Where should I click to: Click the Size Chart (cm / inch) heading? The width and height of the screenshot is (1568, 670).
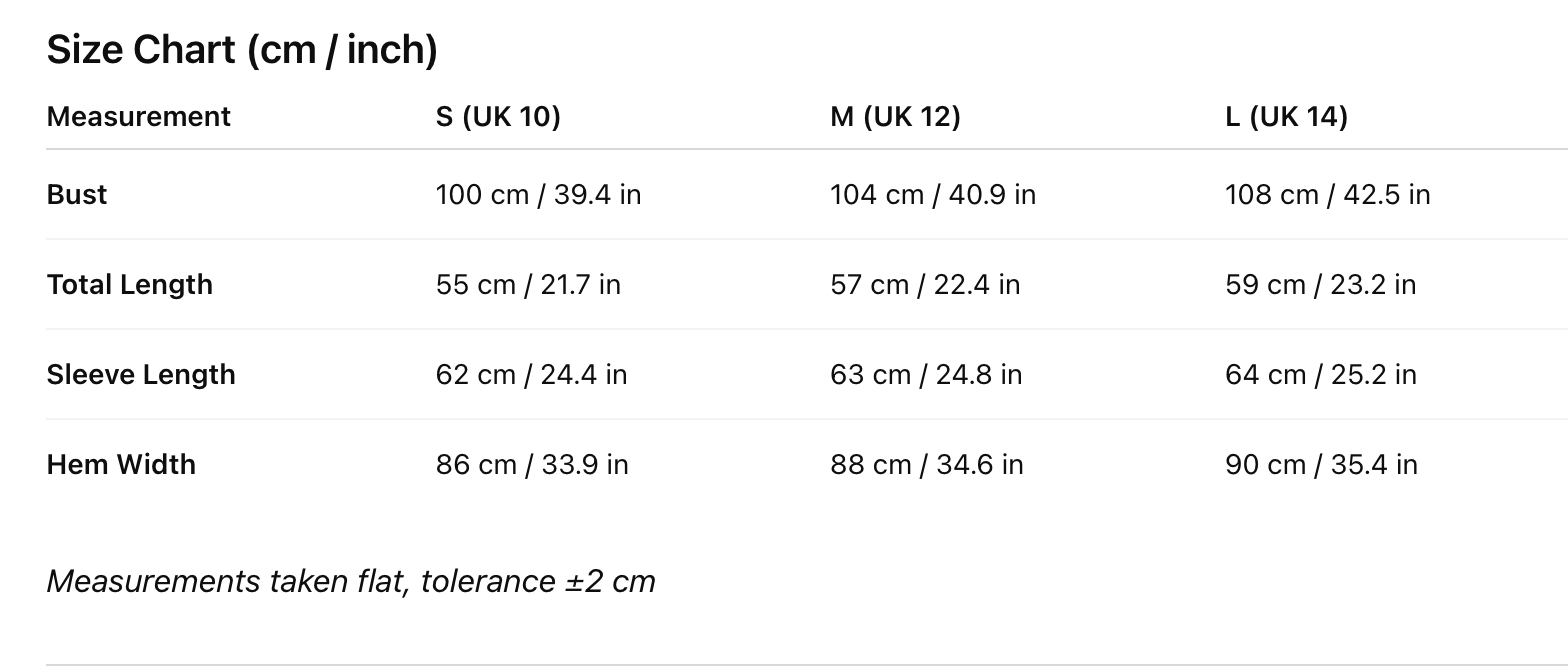(242, 50)
